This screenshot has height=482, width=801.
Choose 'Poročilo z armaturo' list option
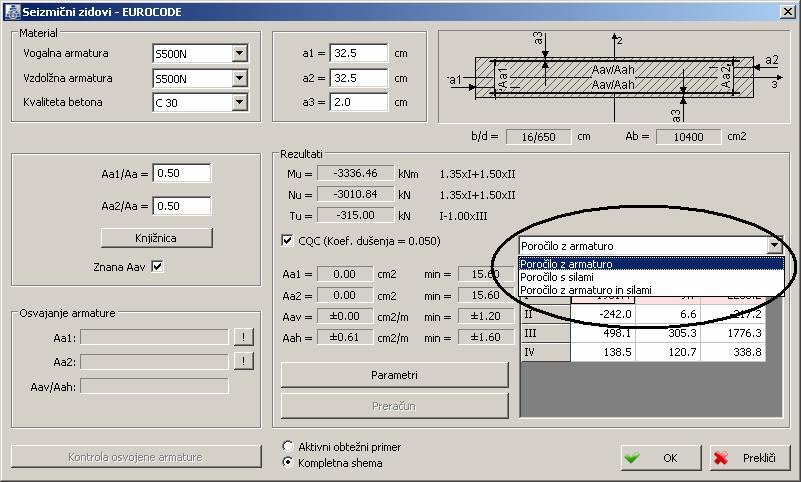click(x=651, y=264)
